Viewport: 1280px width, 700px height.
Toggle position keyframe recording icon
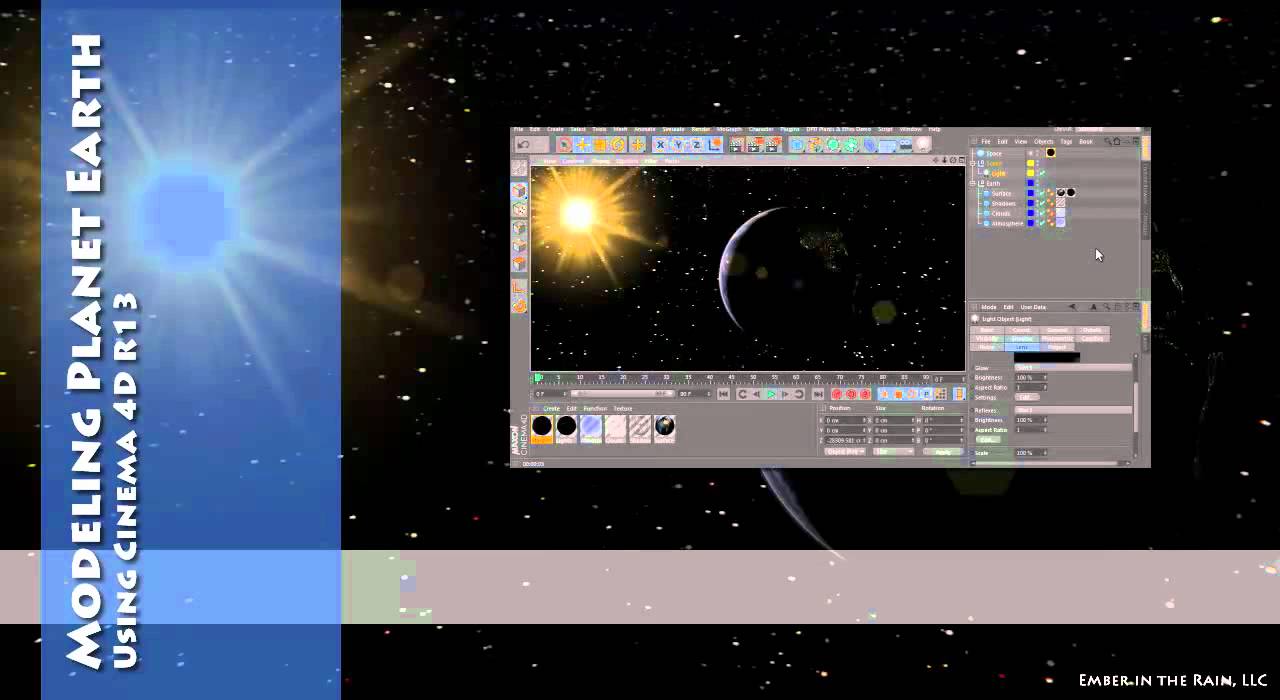[884, 394]
